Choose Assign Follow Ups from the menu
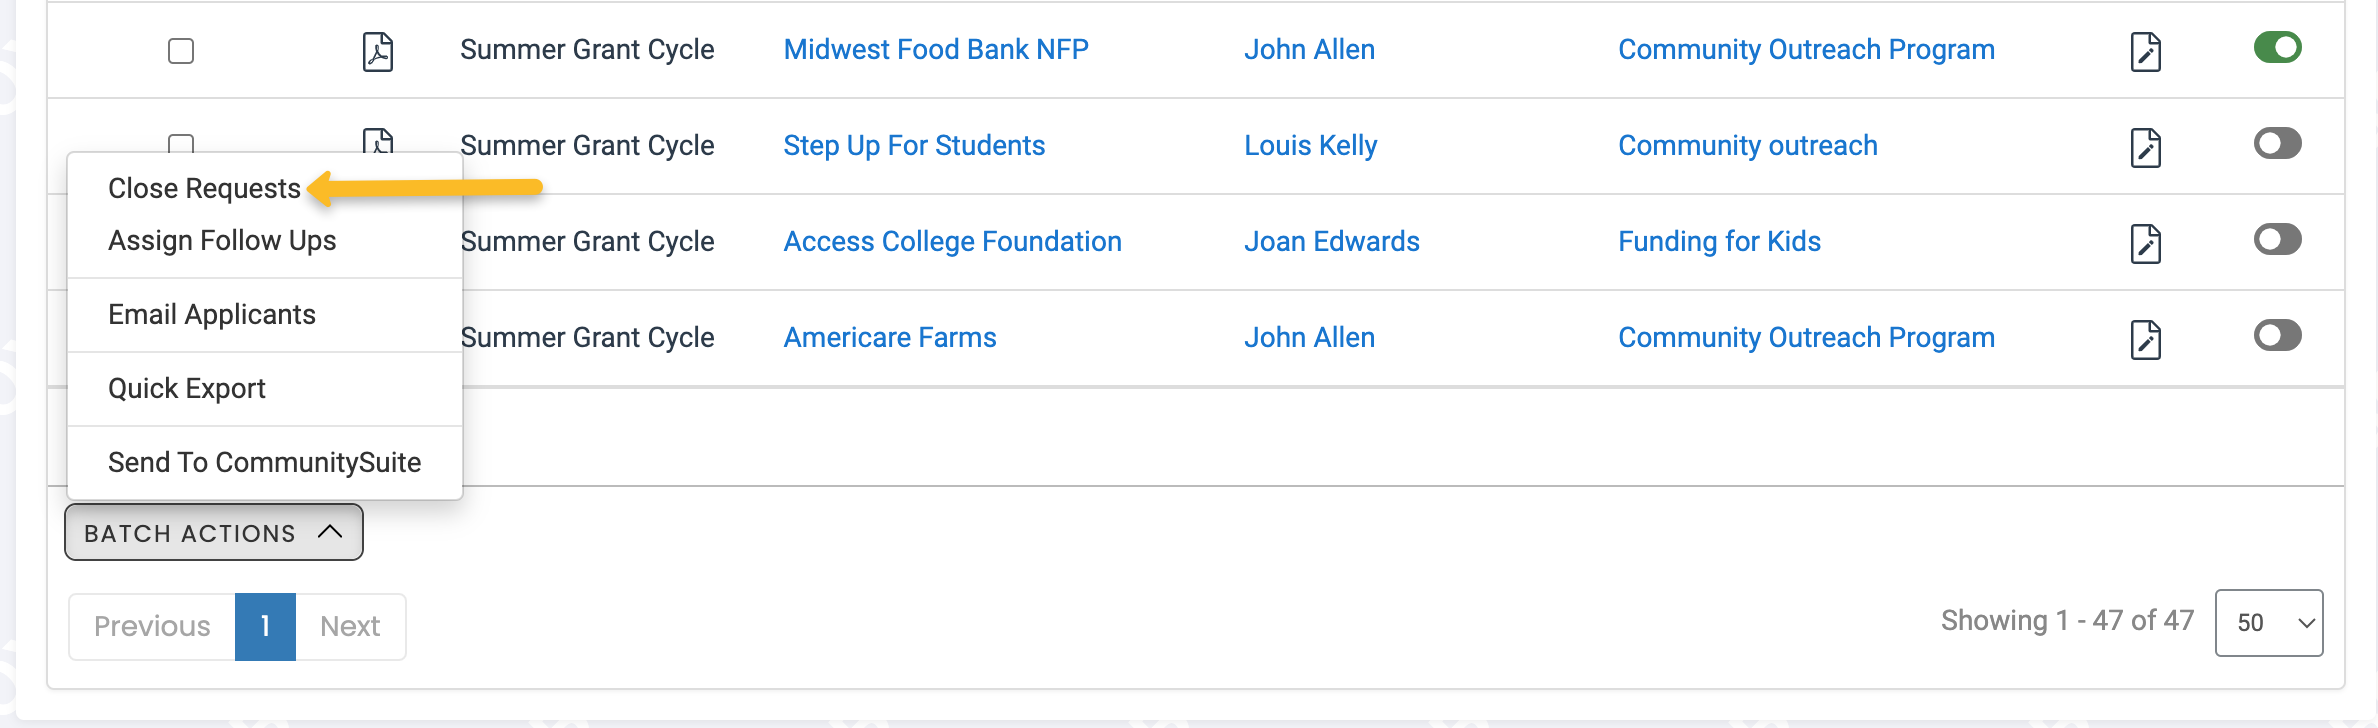Viewport: 2378px width, 728px height. point(222,240)
